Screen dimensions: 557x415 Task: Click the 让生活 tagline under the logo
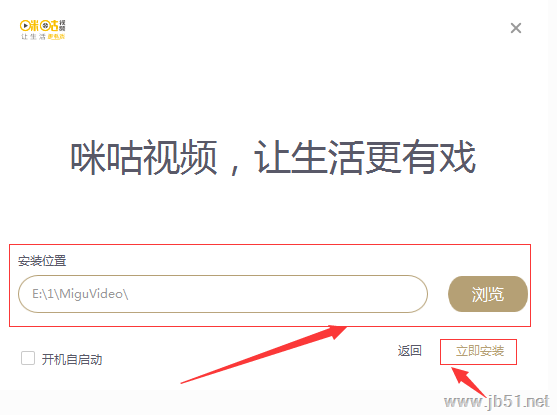pyautogui.click(x=33, y=37)
